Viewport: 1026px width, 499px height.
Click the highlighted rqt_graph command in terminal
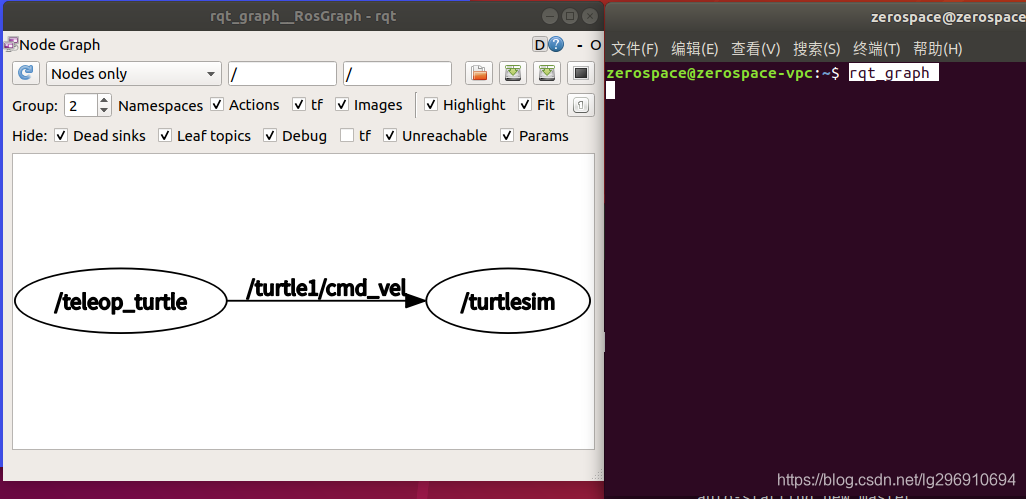(x=893, y=73)
